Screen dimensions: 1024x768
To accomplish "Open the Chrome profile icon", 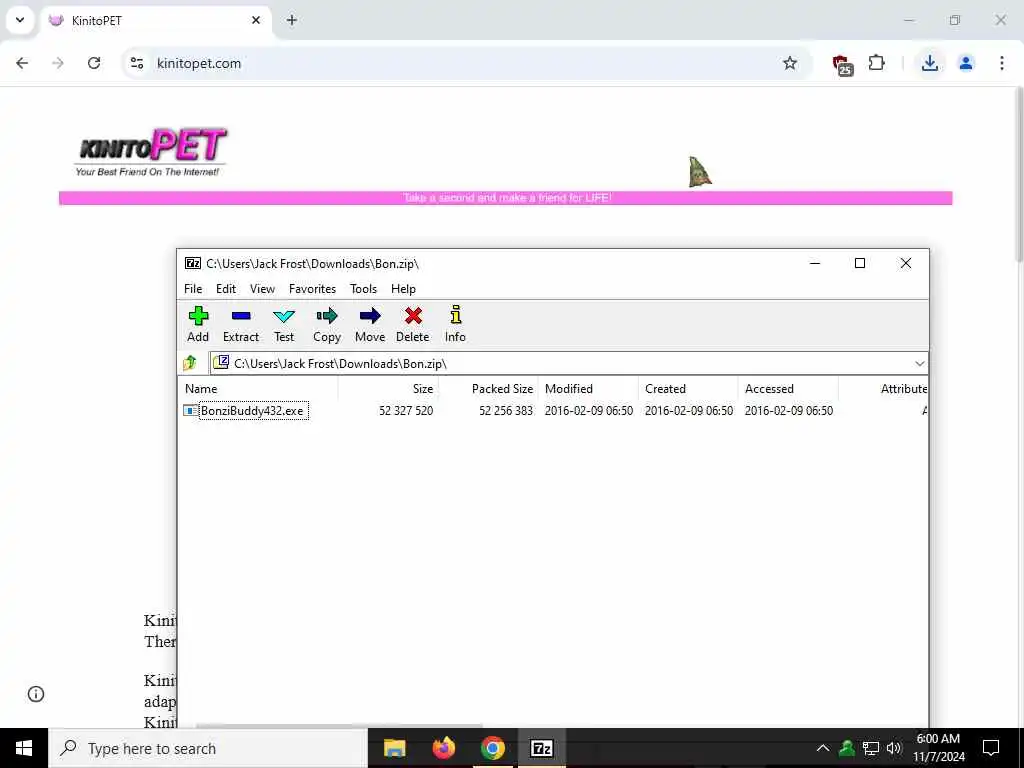I will pyautogui.click(x=965, y=63).
